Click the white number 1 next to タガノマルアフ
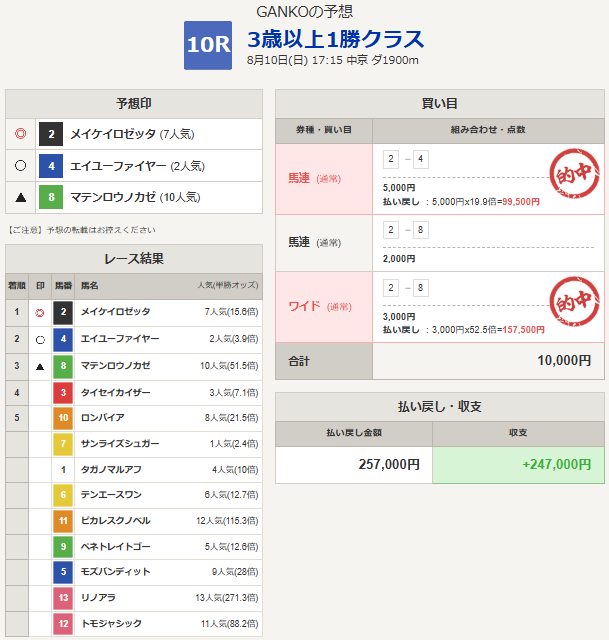Screen dimensions: 609x640 (x=63, y=470)
